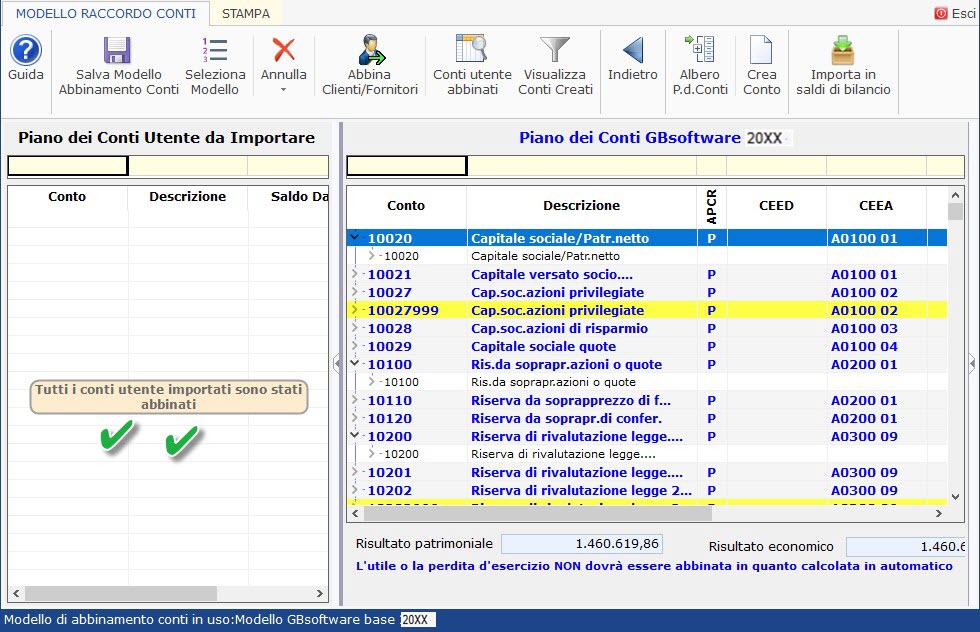Collapse account 10020 tree node
This screenshot has width=980, height=632.
[x=355, y=238]
